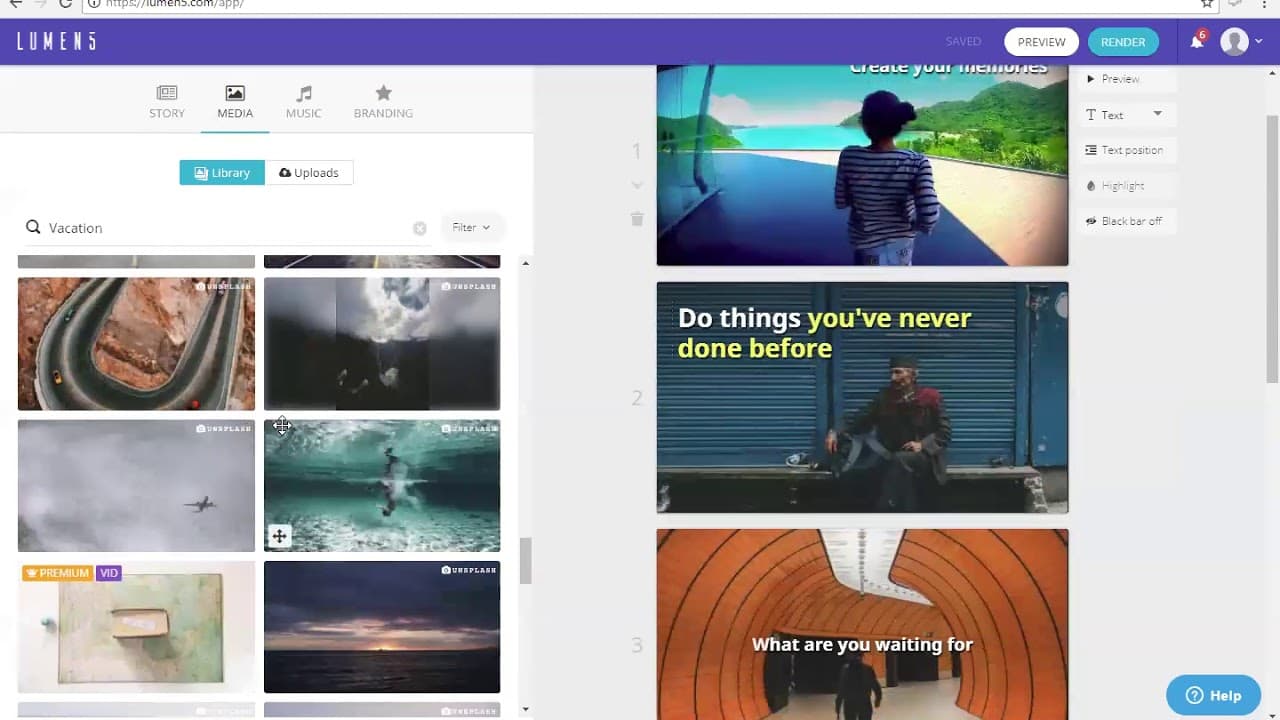Screen dimensions: 1280x720
Task: Click the notifications bell icon
Action: [1196, 41]
